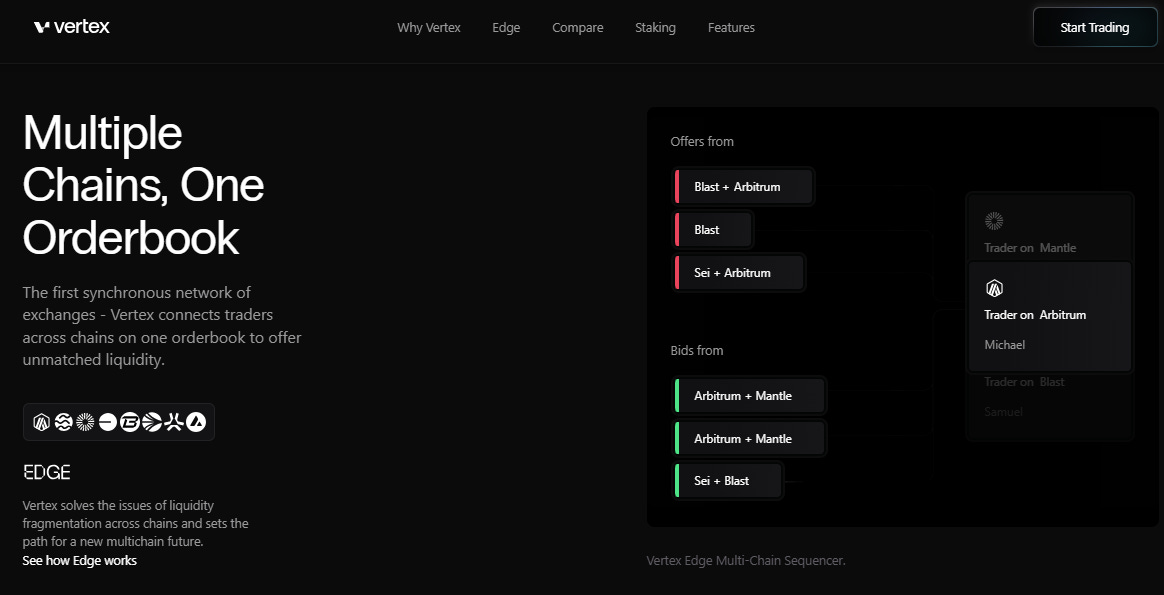Open the Compare nav item
1164x595 pixels.
[x=578, y=27]
